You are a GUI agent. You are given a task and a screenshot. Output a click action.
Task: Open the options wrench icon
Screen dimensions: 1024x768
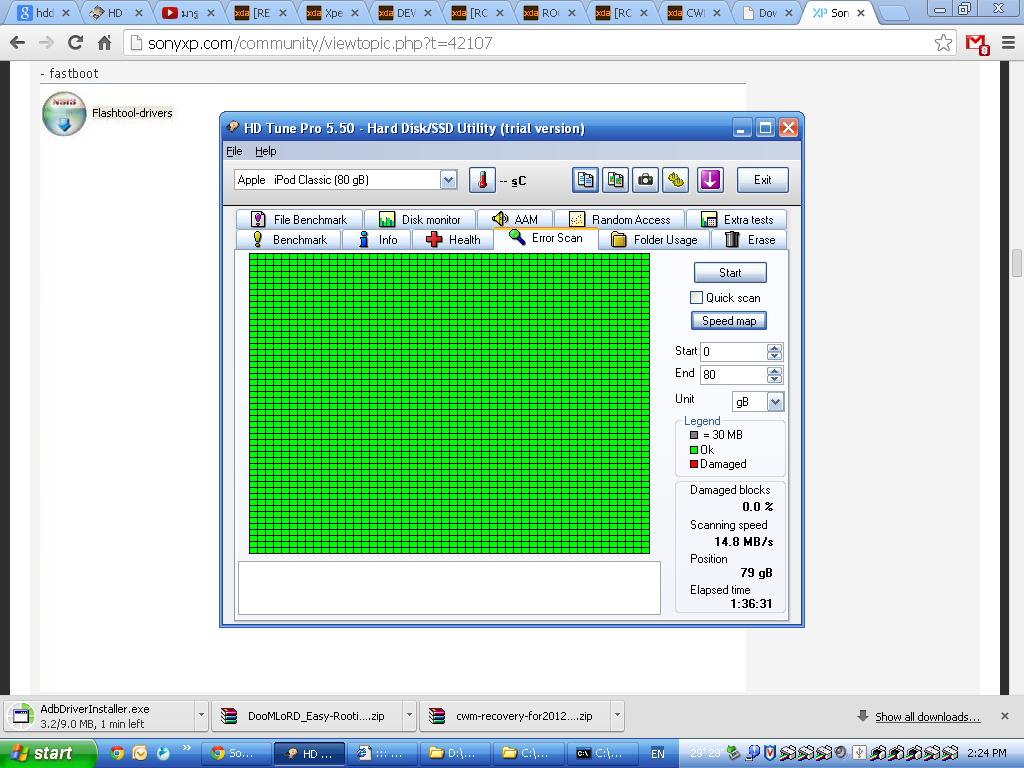[676, 180]
